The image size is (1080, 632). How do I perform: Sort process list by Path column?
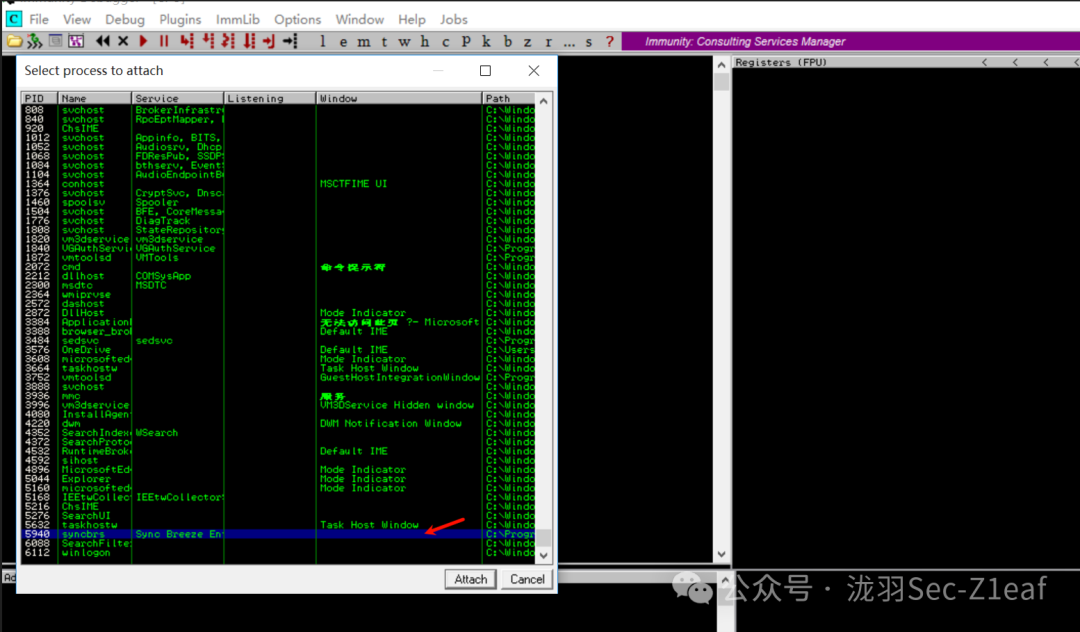(x=508, y=98)
